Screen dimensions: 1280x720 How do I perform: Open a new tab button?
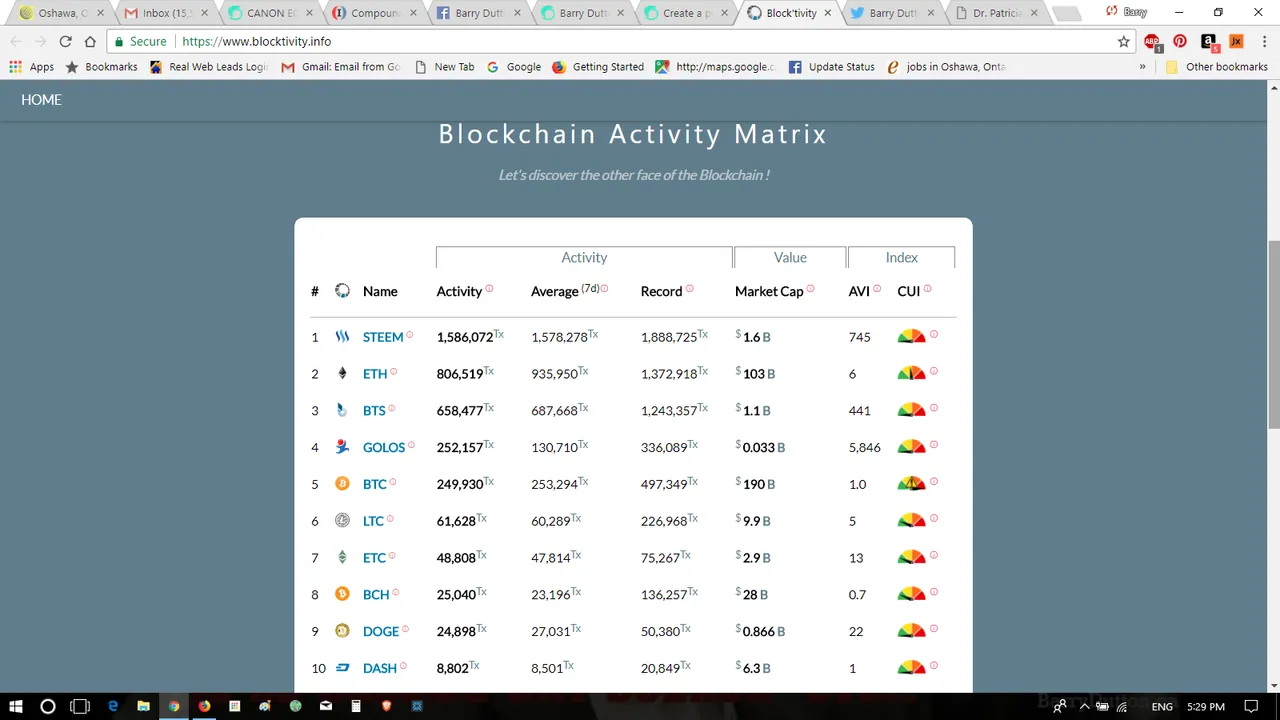coord(1067,14)
